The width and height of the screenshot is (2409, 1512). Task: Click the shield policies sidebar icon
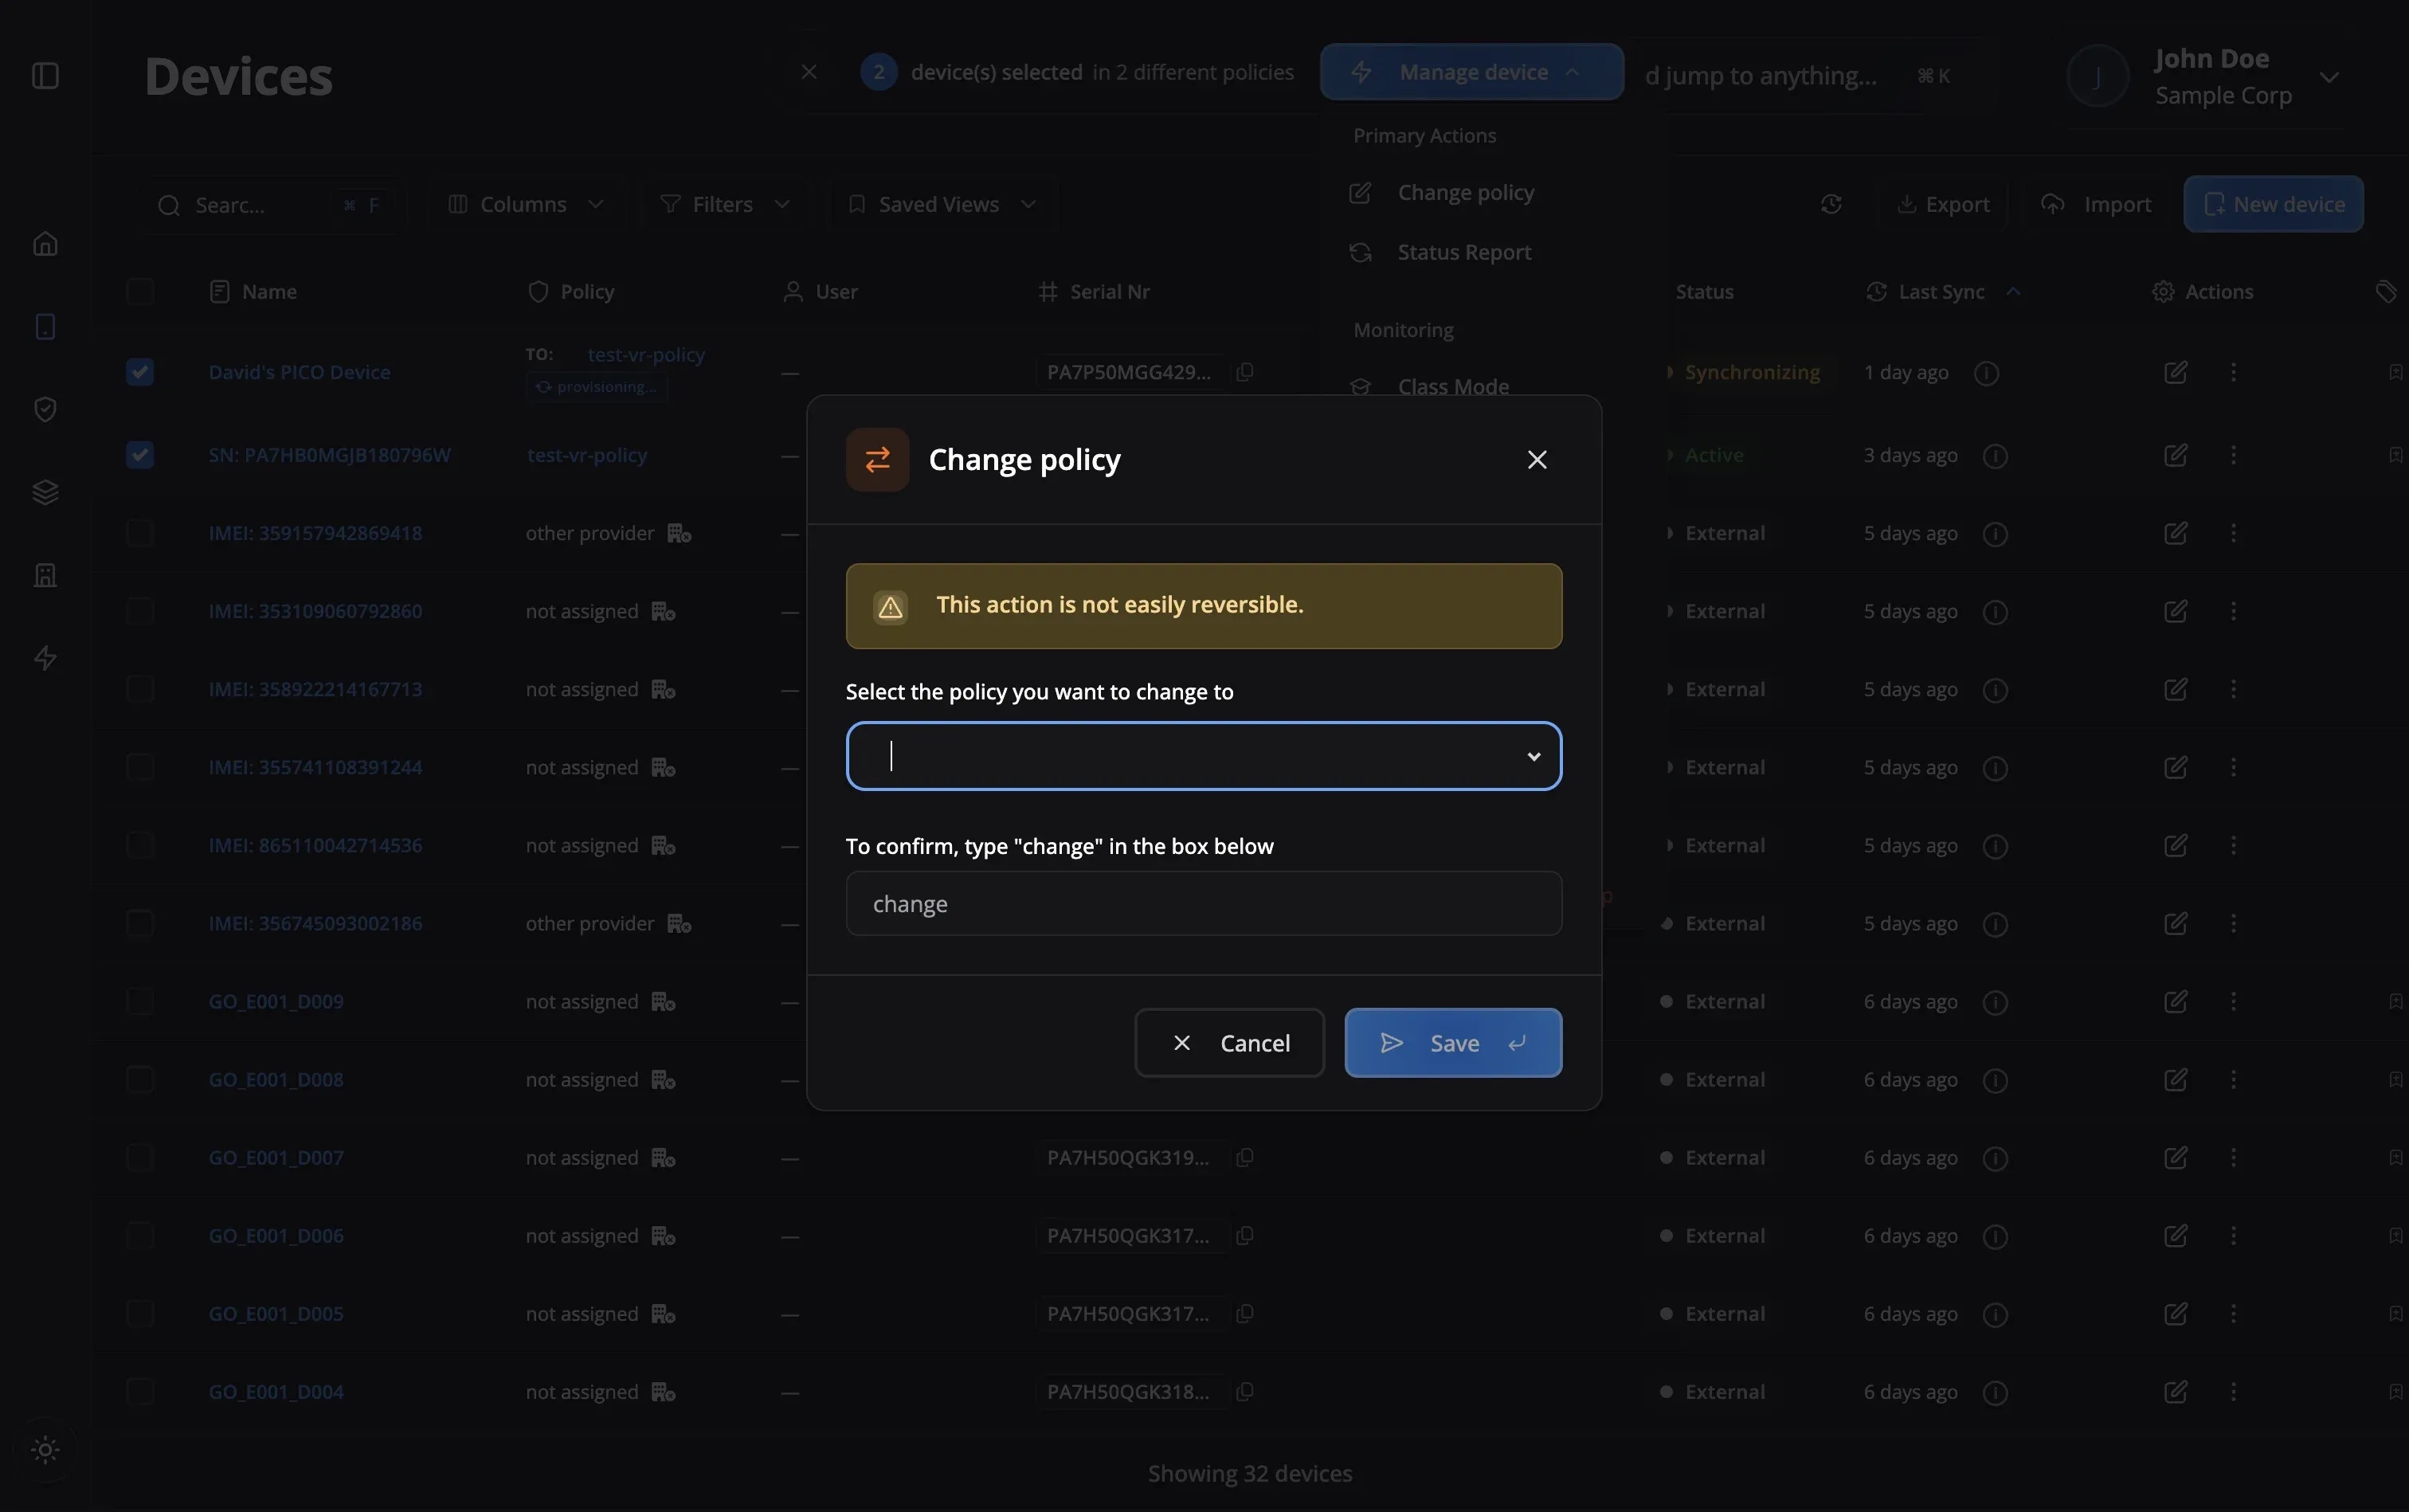[x=45, y=409]
